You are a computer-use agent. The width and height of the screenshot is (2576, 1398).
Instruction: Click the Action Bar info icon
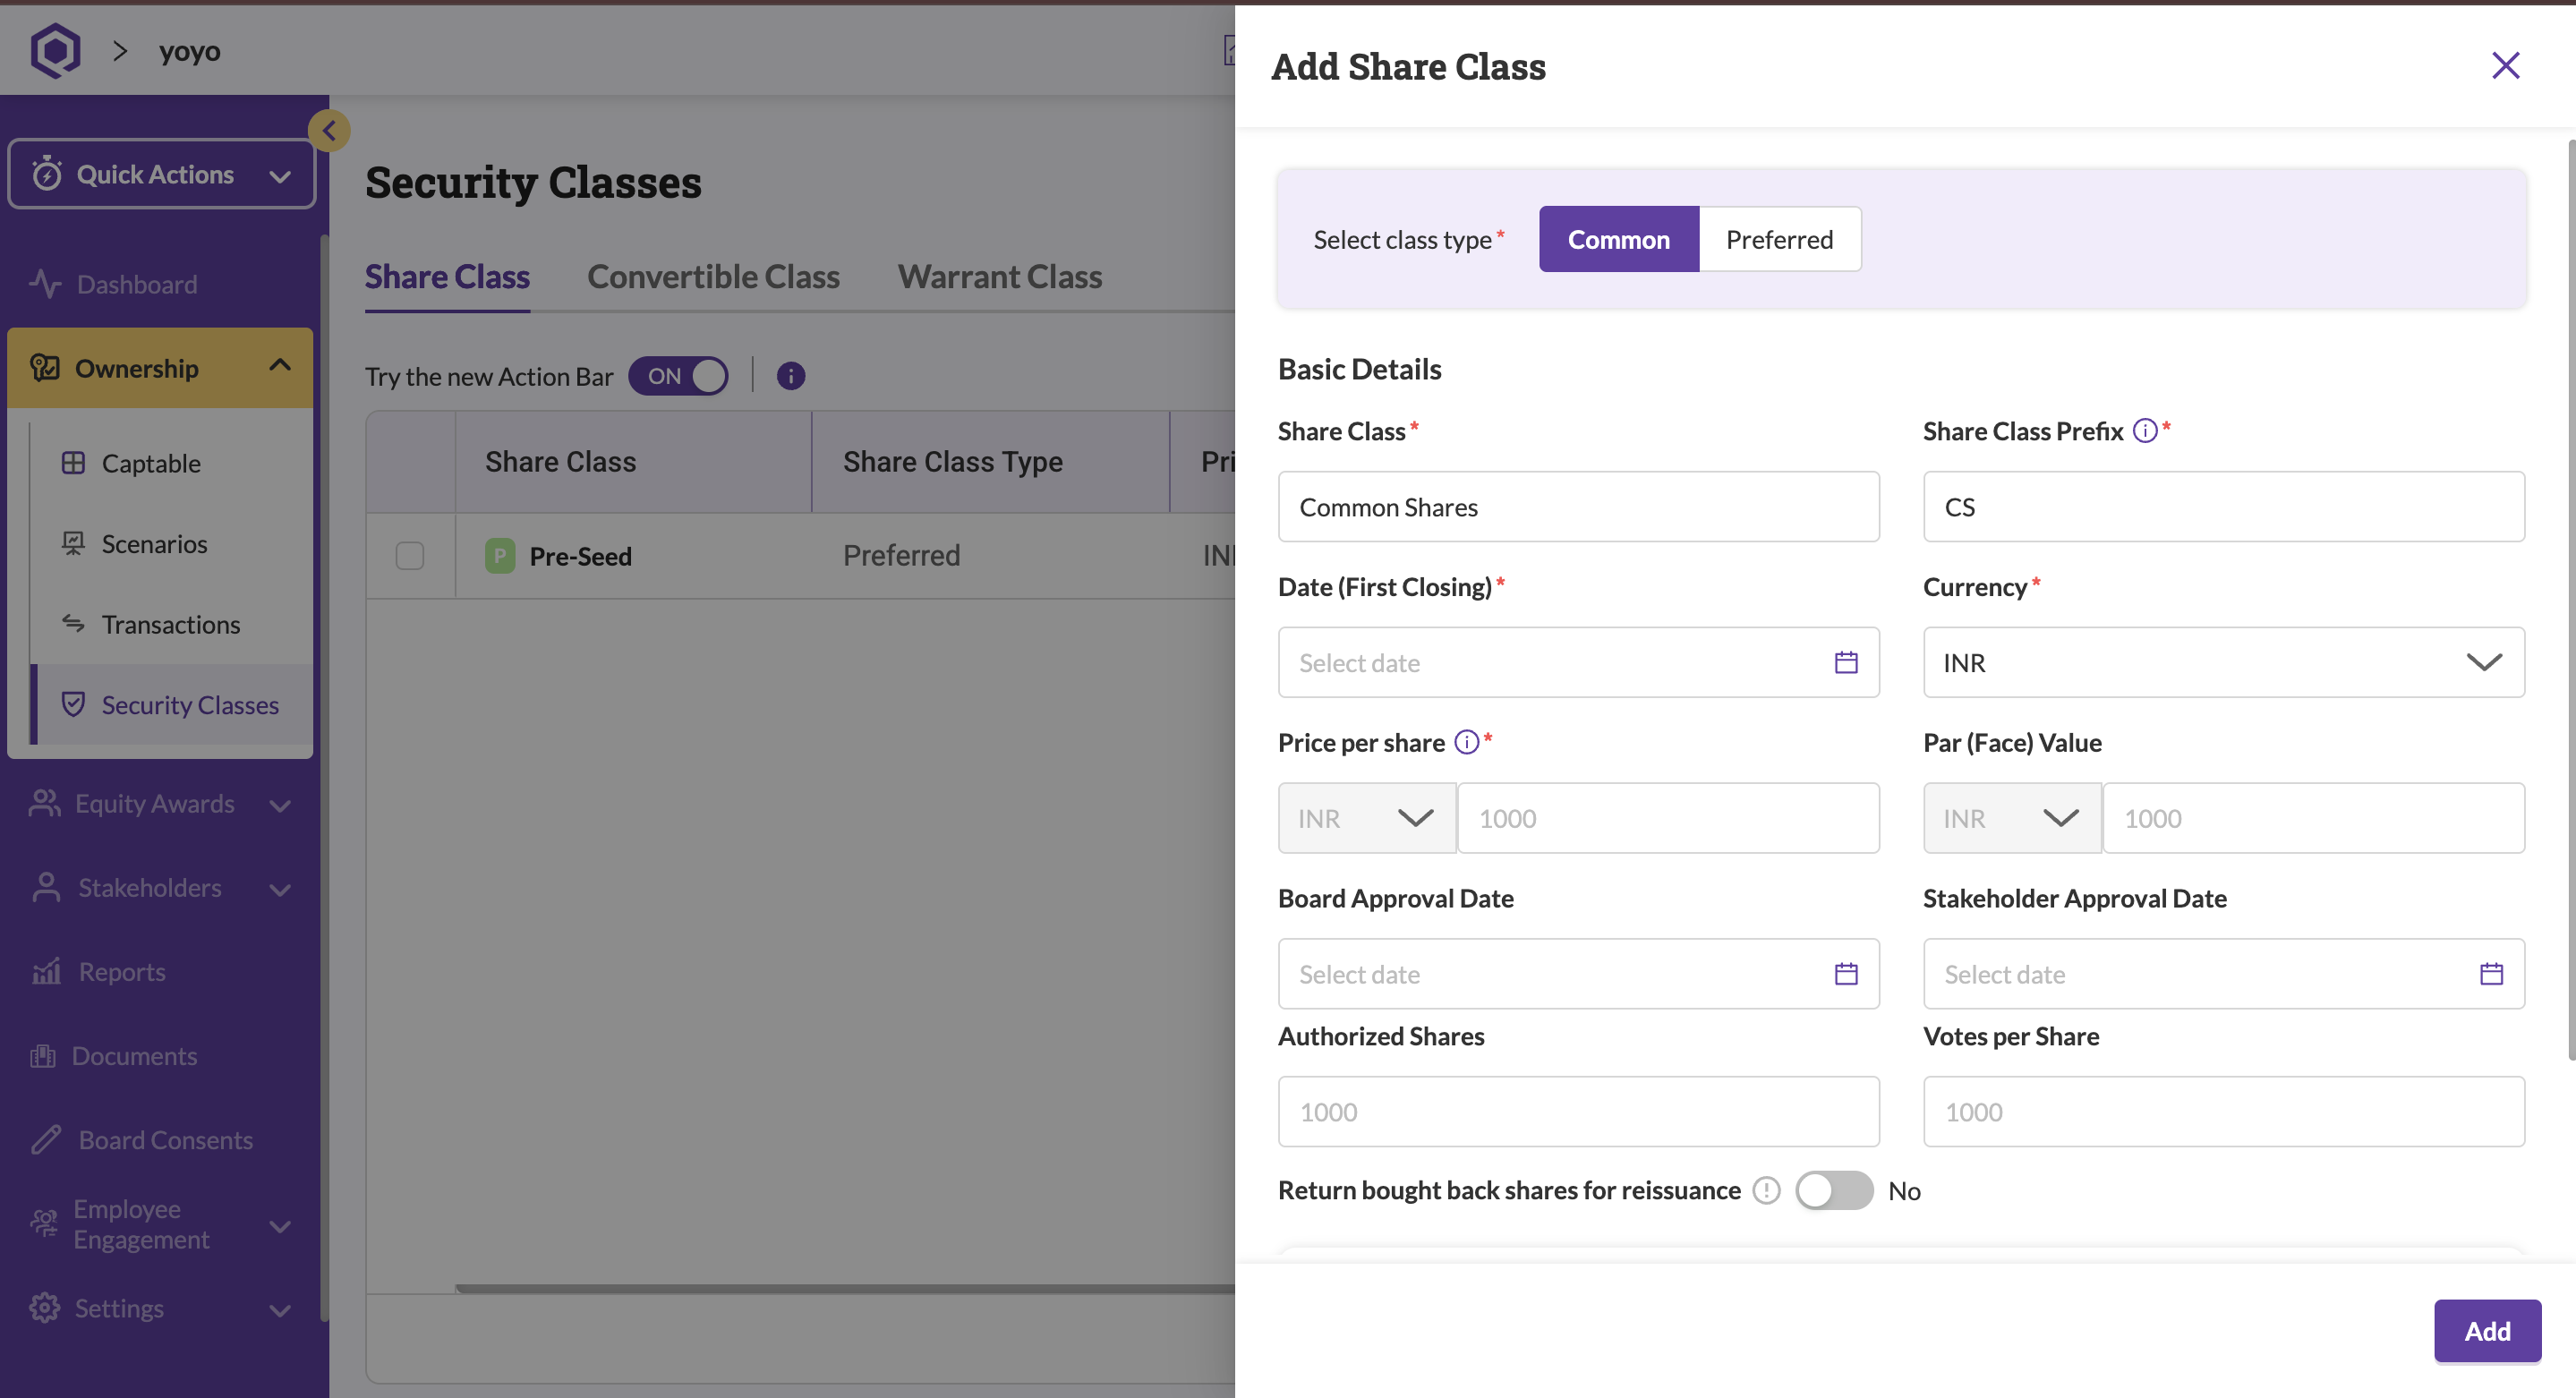790,376
